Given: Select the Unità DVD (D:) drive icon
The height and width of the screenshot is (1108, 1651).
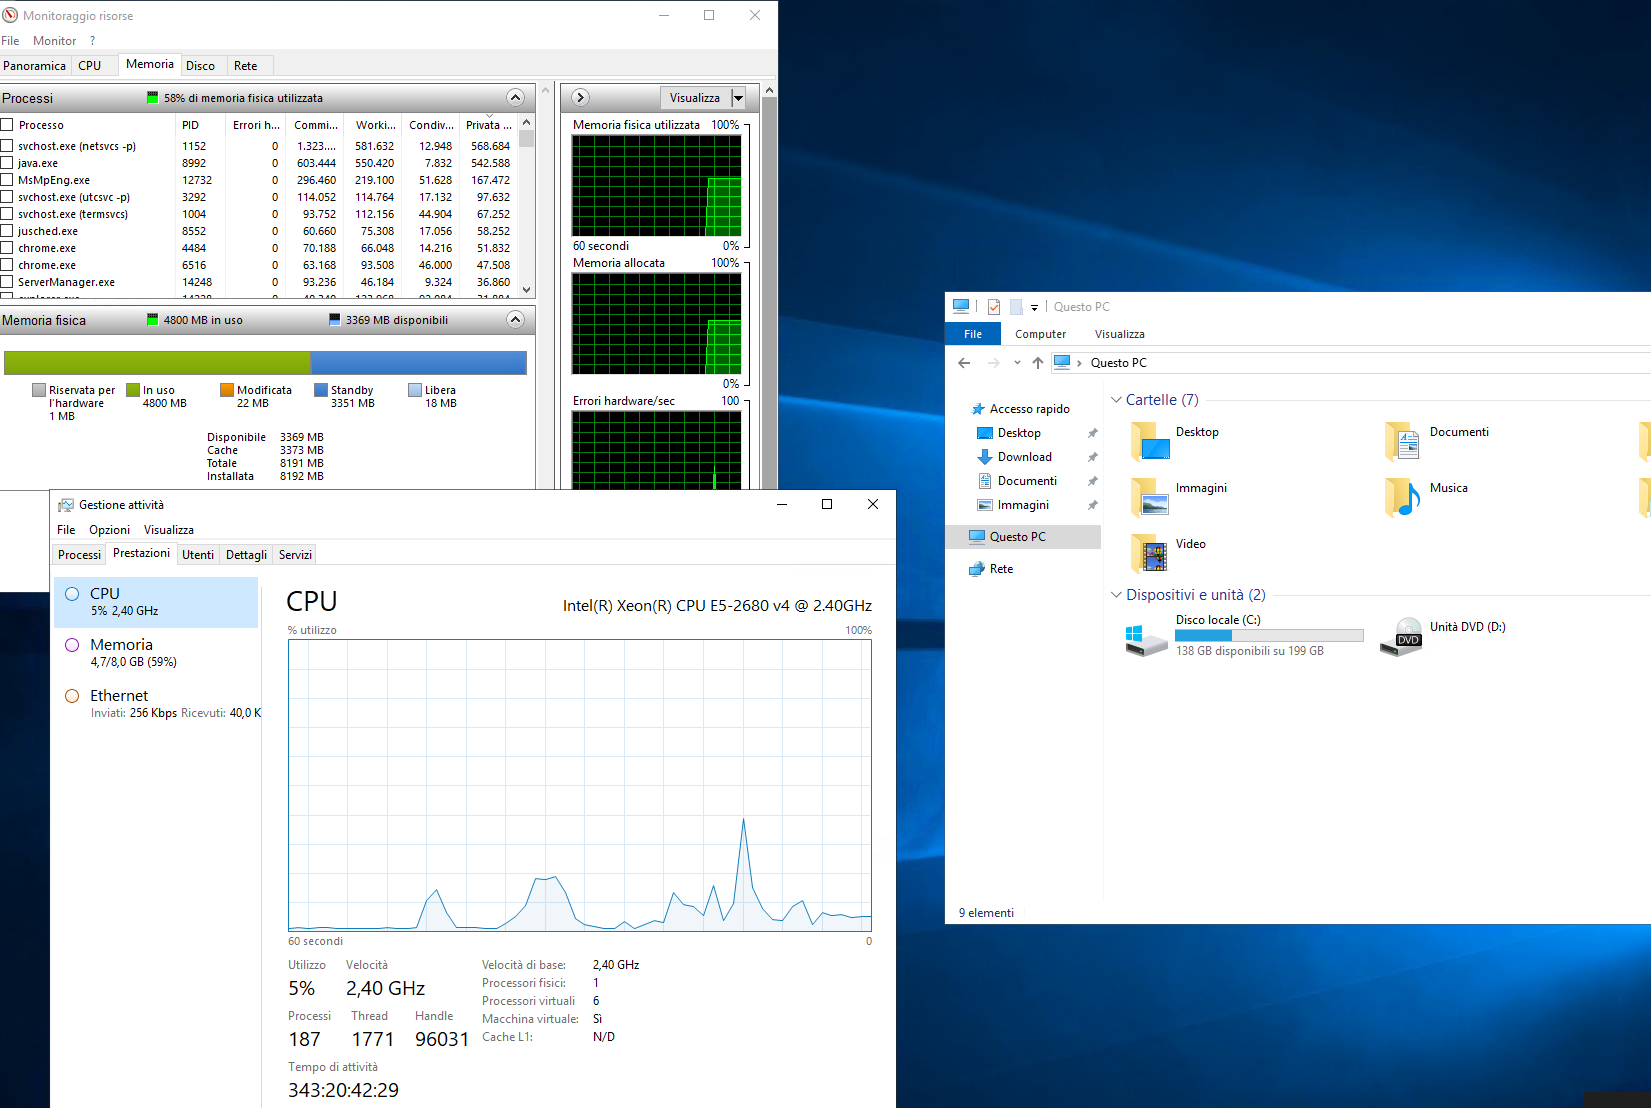Looking at the screenshot, I should [1401, 636].
